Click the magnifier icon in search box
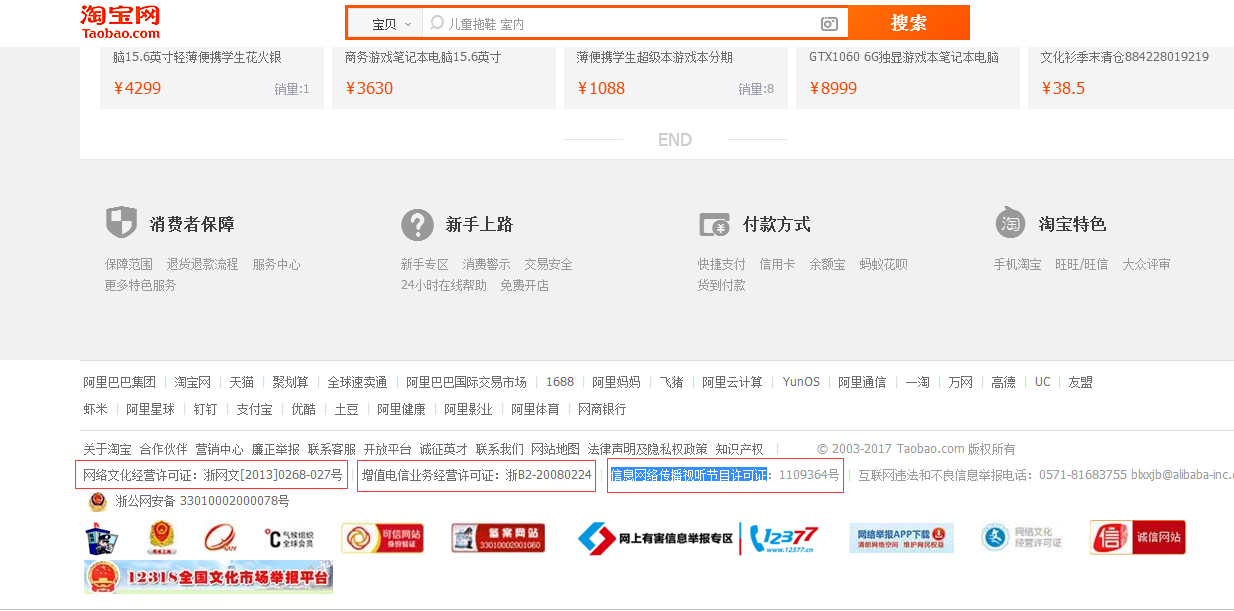Viewport: 1234px width, 611px height. pos(437,23)
